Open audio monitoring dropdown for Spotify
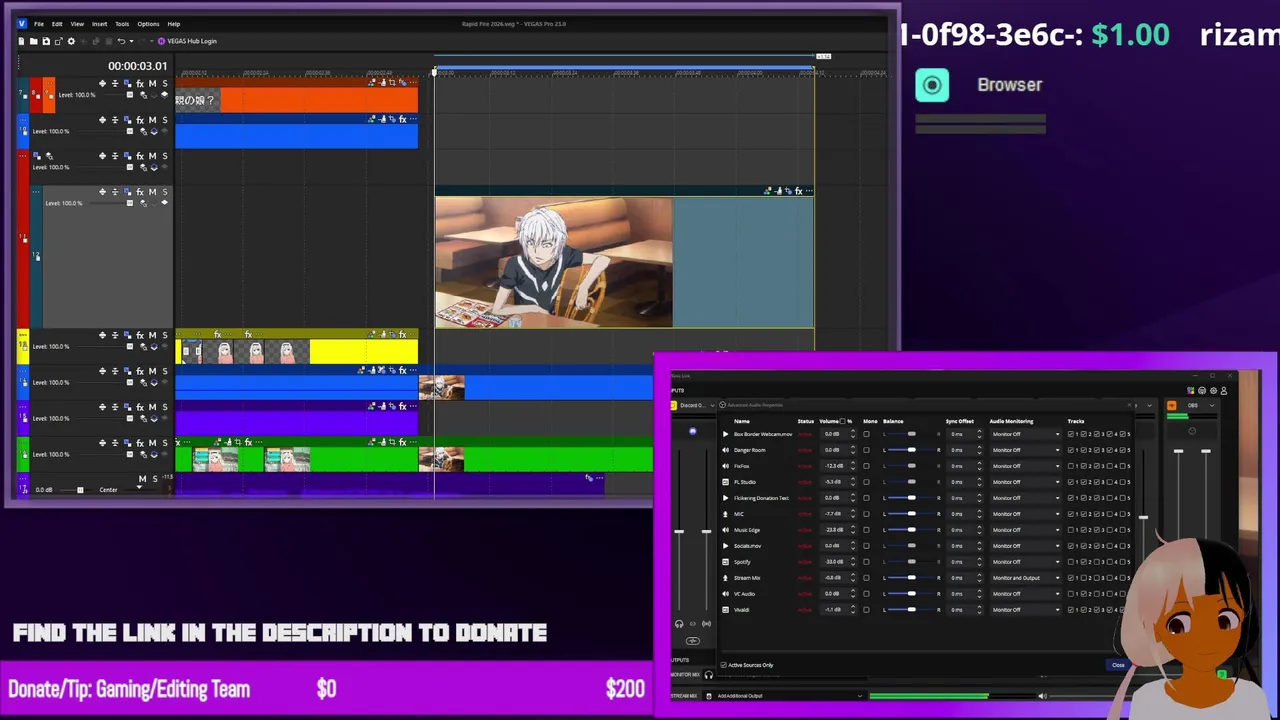 coord(1026,561)
